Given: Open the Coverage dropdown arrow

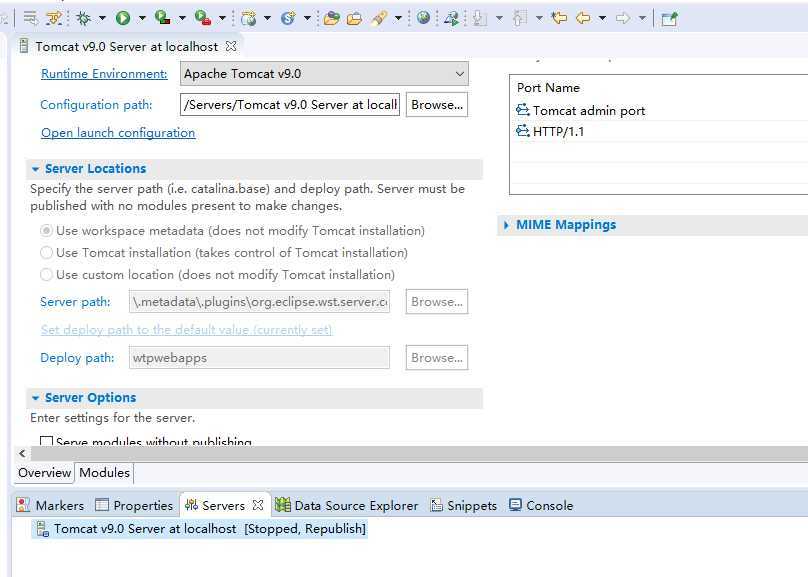Looking at the screenshot, I should click(x=182, y=19).
